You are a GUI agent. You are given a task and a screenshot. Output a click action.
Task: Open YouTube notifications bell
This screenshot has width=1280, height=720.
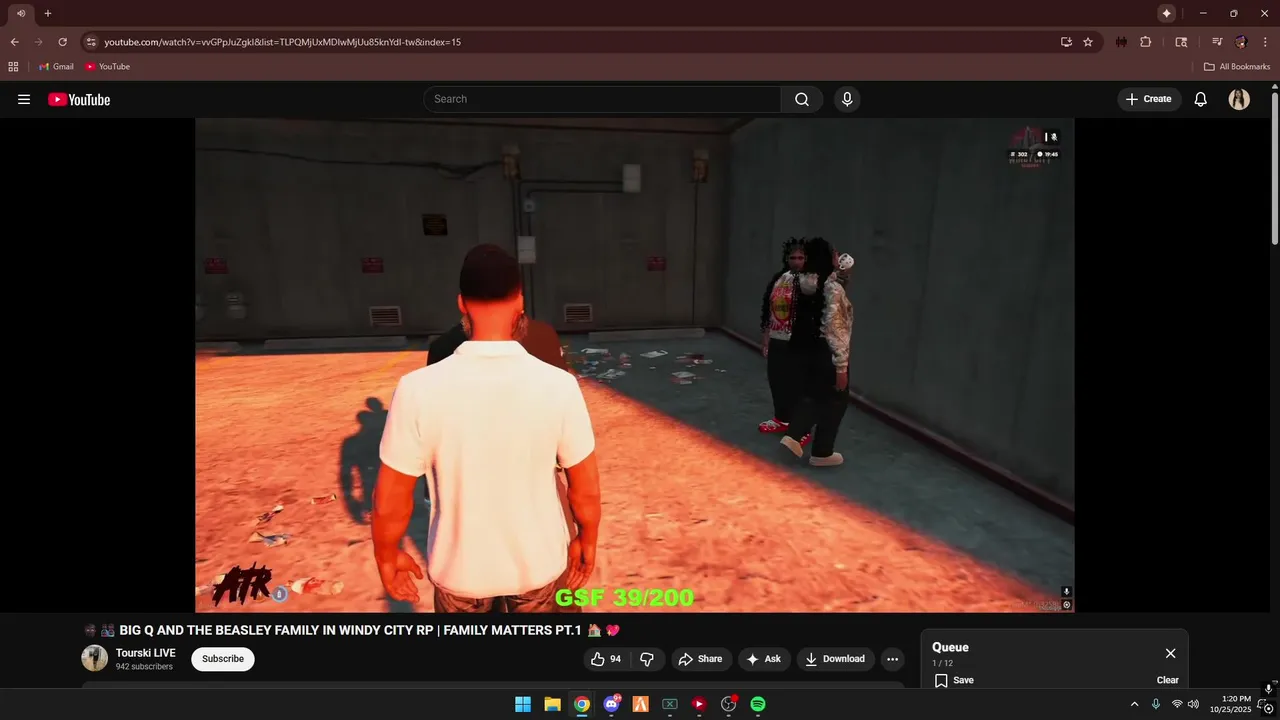[x=1201, y=99]
